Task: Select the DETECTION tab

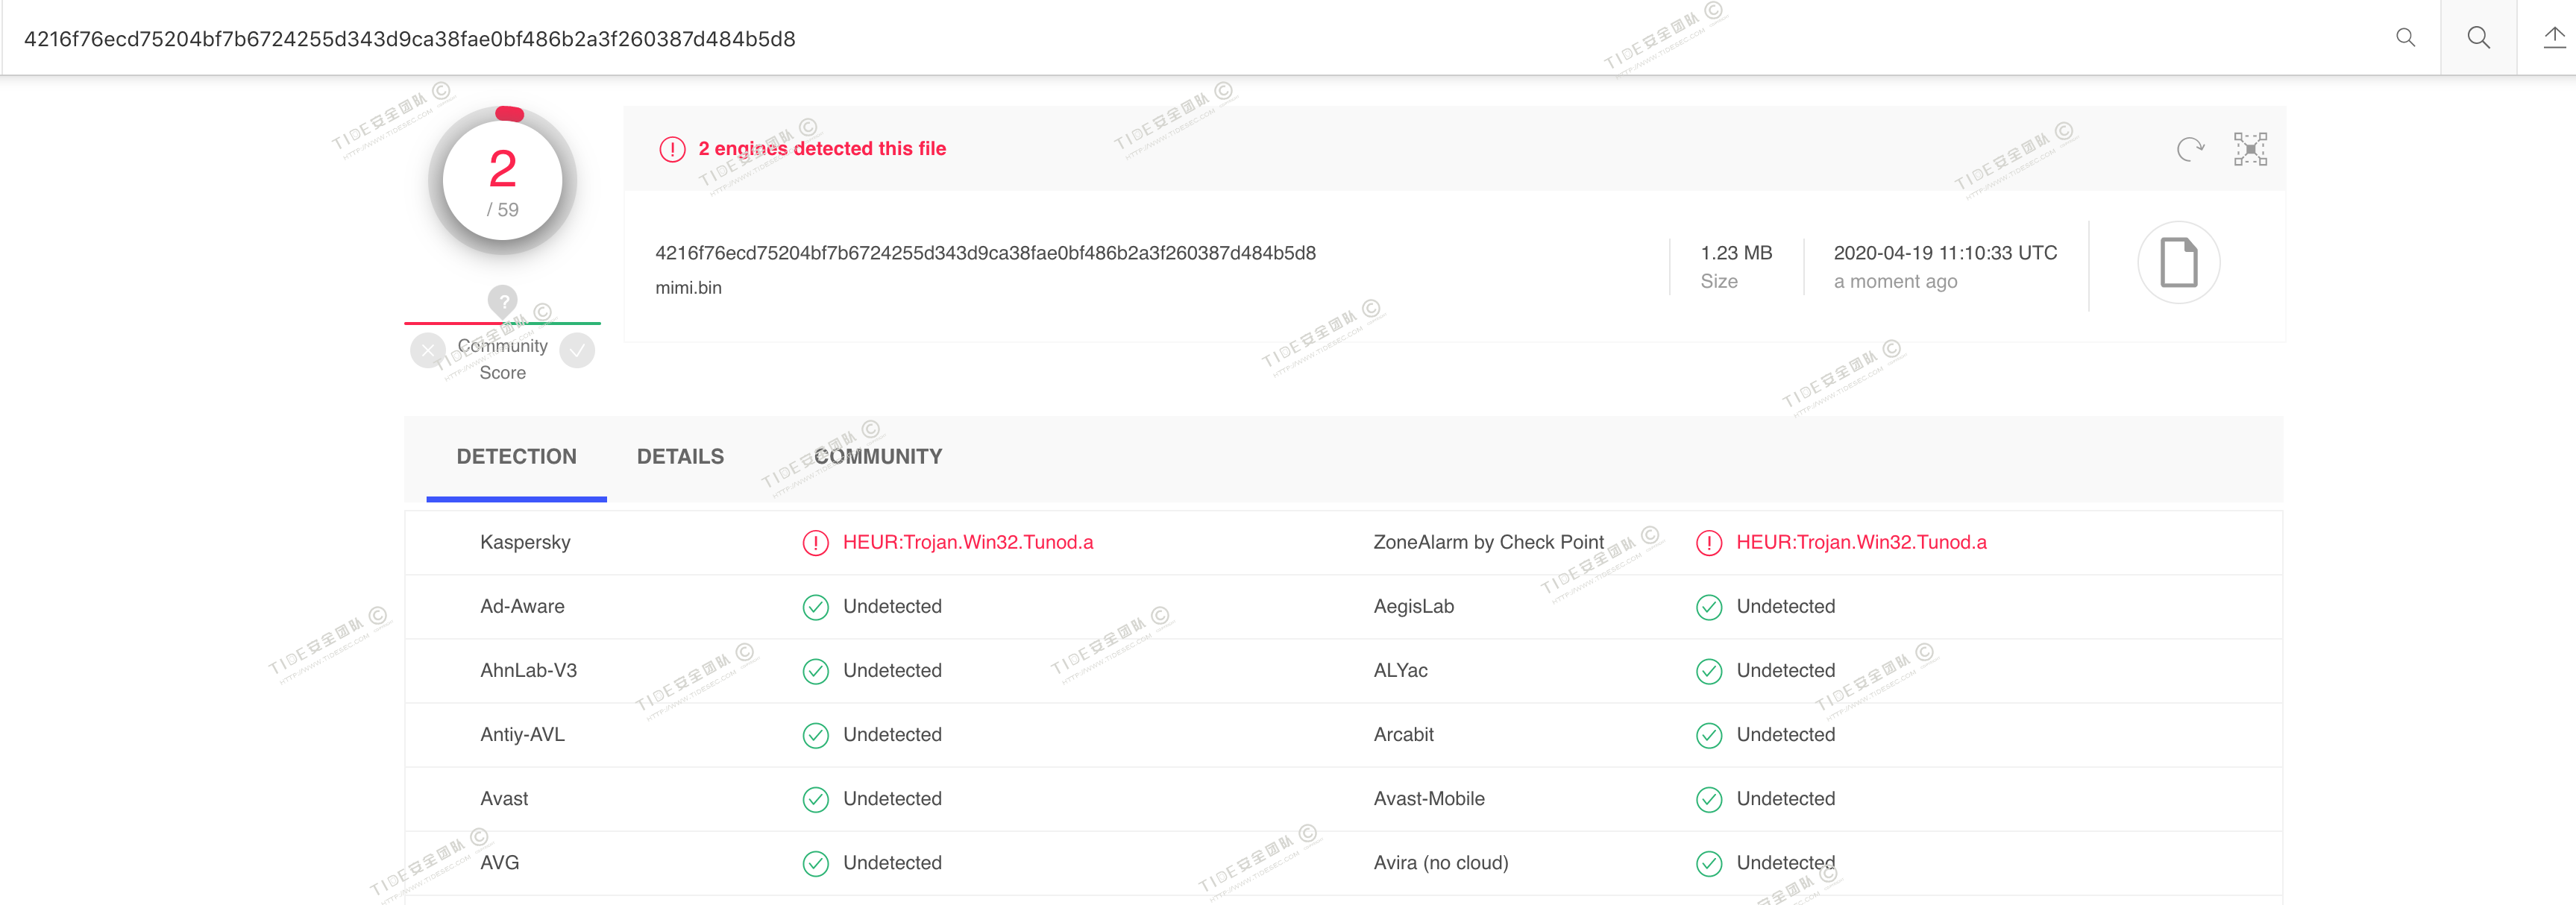Action: coord(516,457)
